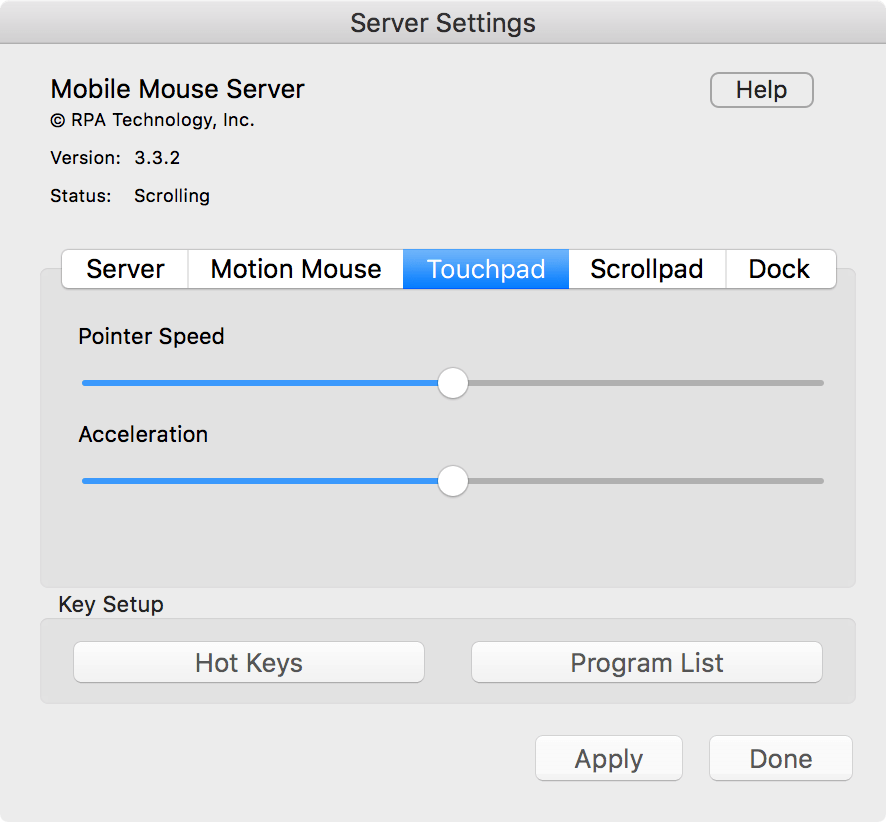
Task: Click the Help button
Action: point(761,90)
